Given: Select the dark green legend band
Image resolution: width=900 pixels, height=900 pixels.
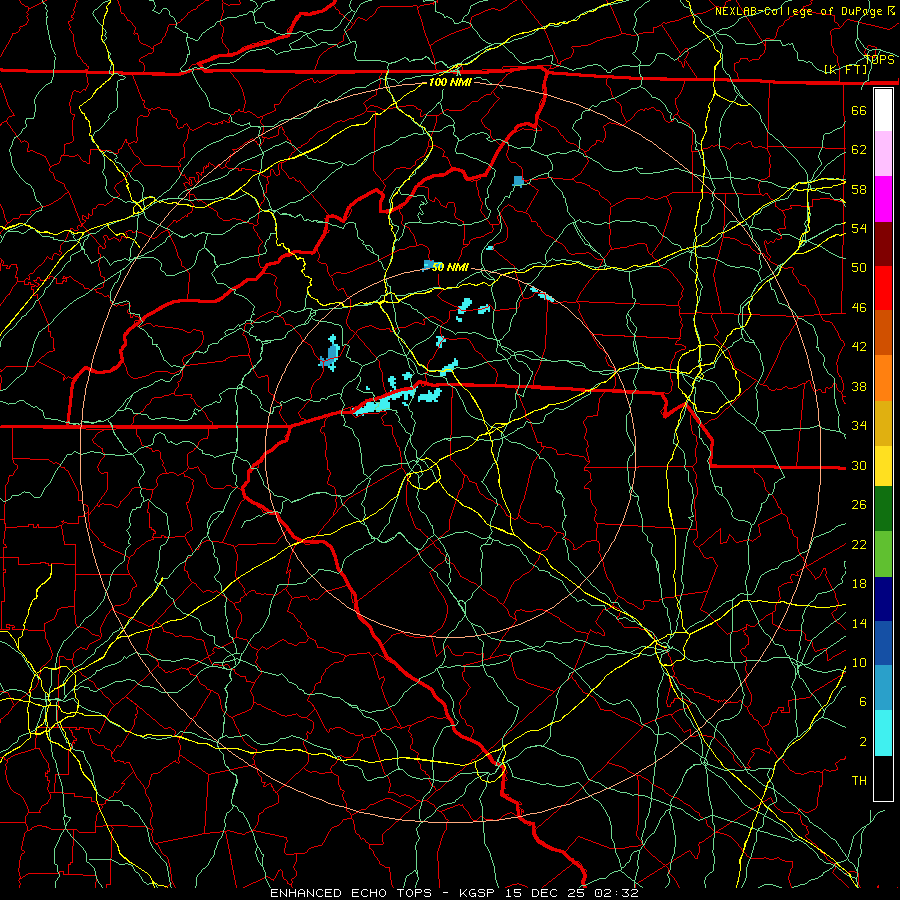Looking at the screenshot, I should 883,508.
